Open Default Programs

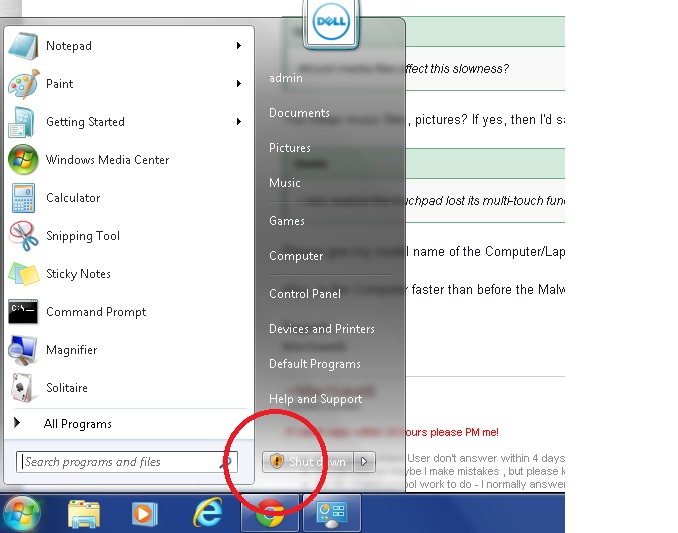click(x=315, y=364)
